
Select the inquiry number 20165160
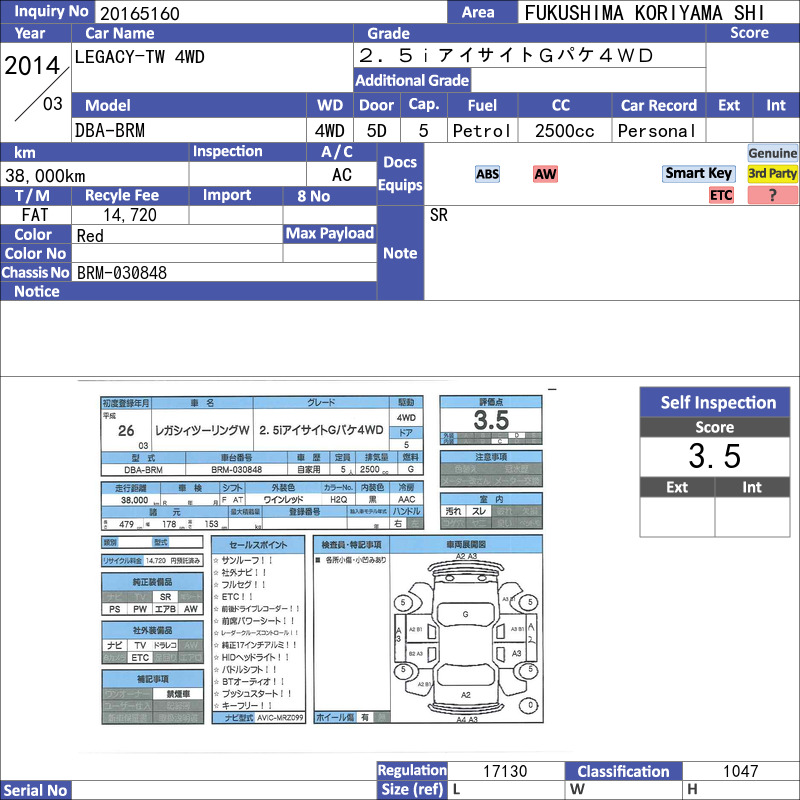[139, 13]
